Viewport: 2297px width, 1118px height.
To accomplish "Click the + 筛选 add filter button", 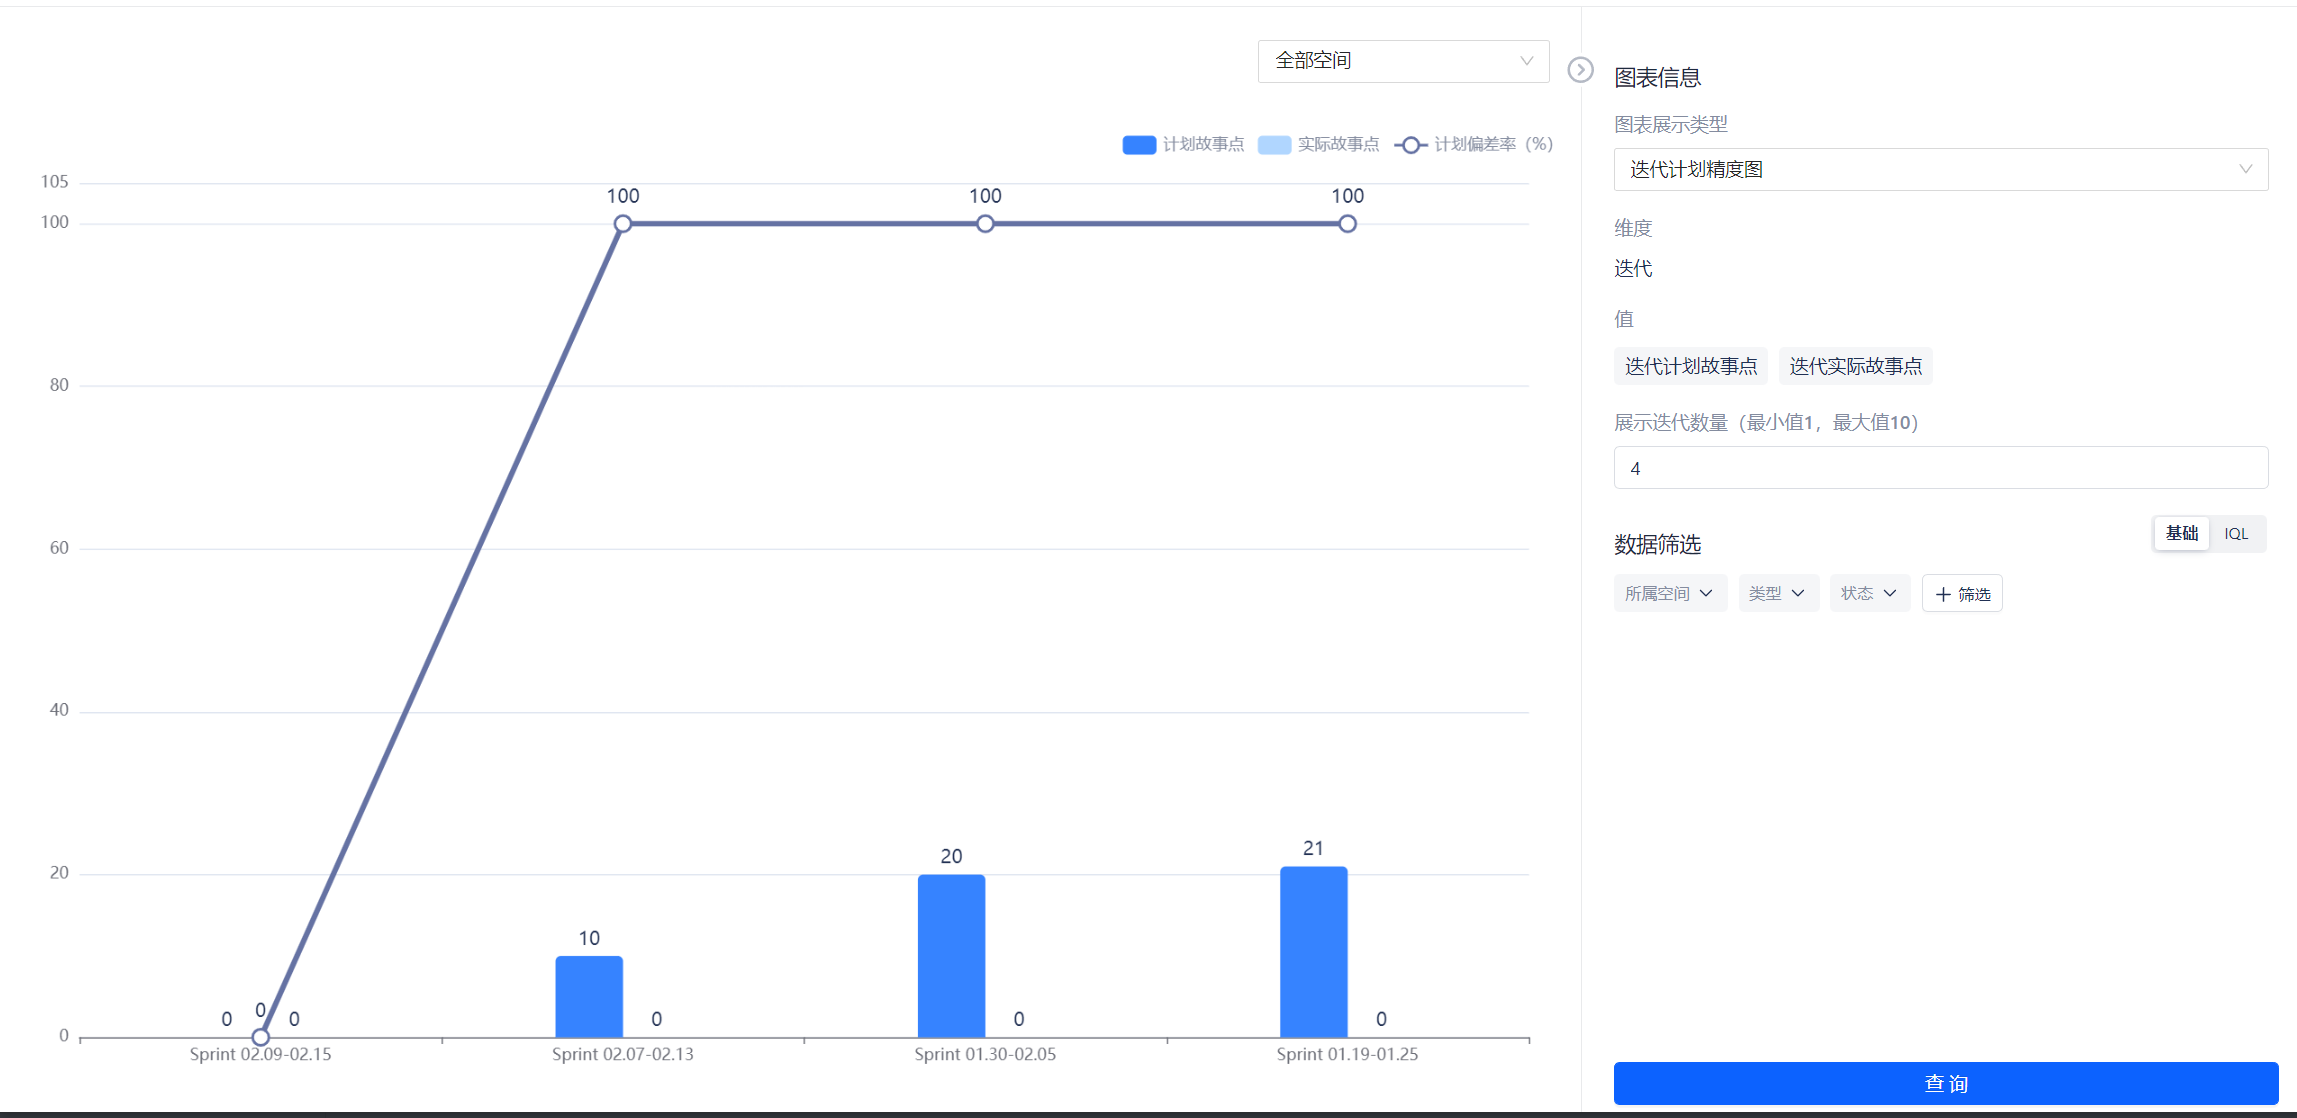I will (1961, 594).
